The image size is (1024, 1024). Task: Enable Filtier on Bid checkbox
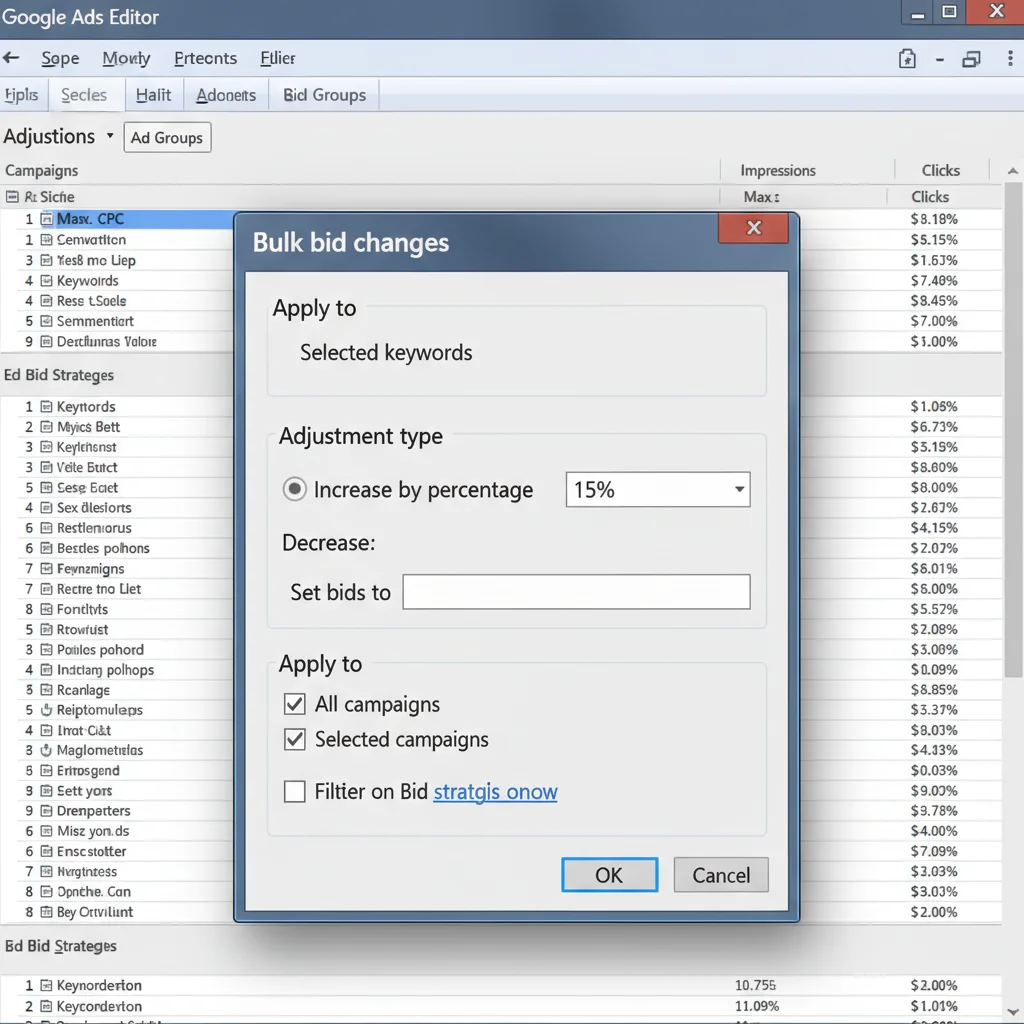295,792
